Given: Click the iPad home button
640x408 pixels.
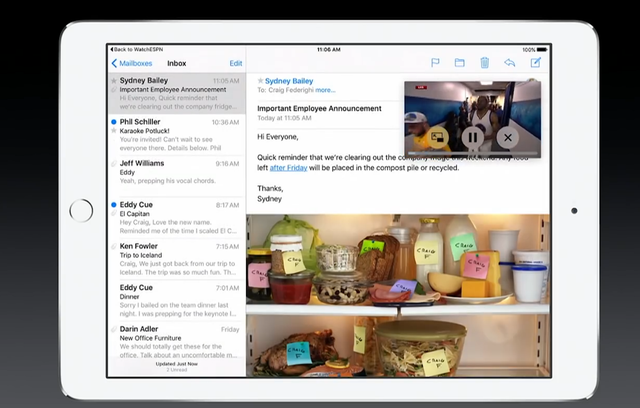Looking at the screenshot, I should pyautogui.click(x=81, y=211).
